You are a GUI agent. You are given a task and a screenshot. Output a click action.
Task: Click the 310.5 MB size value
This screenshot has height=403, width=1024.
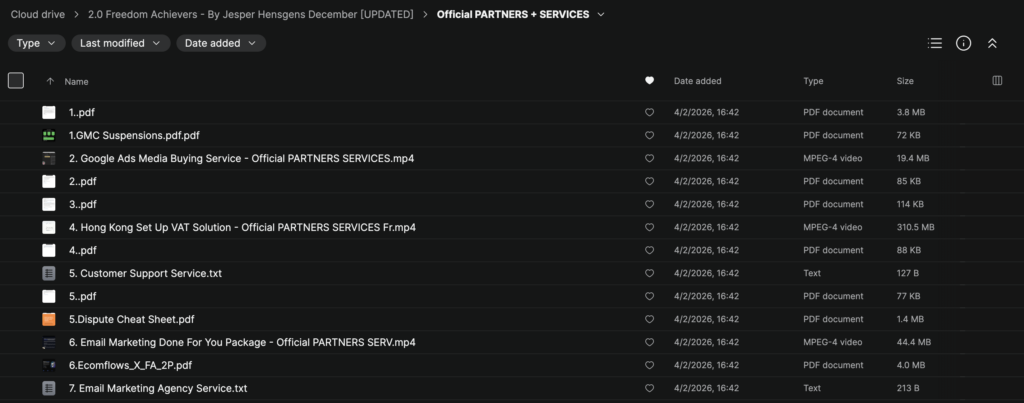pyautogui.click(x=916, y=227)
